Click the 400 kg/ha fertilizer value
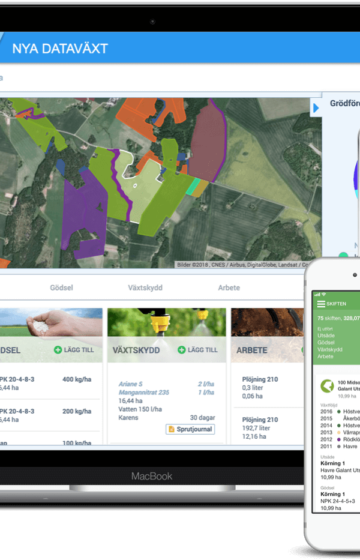Image resolution: width=360 pixels, height=560 pixels. point(77,379)
